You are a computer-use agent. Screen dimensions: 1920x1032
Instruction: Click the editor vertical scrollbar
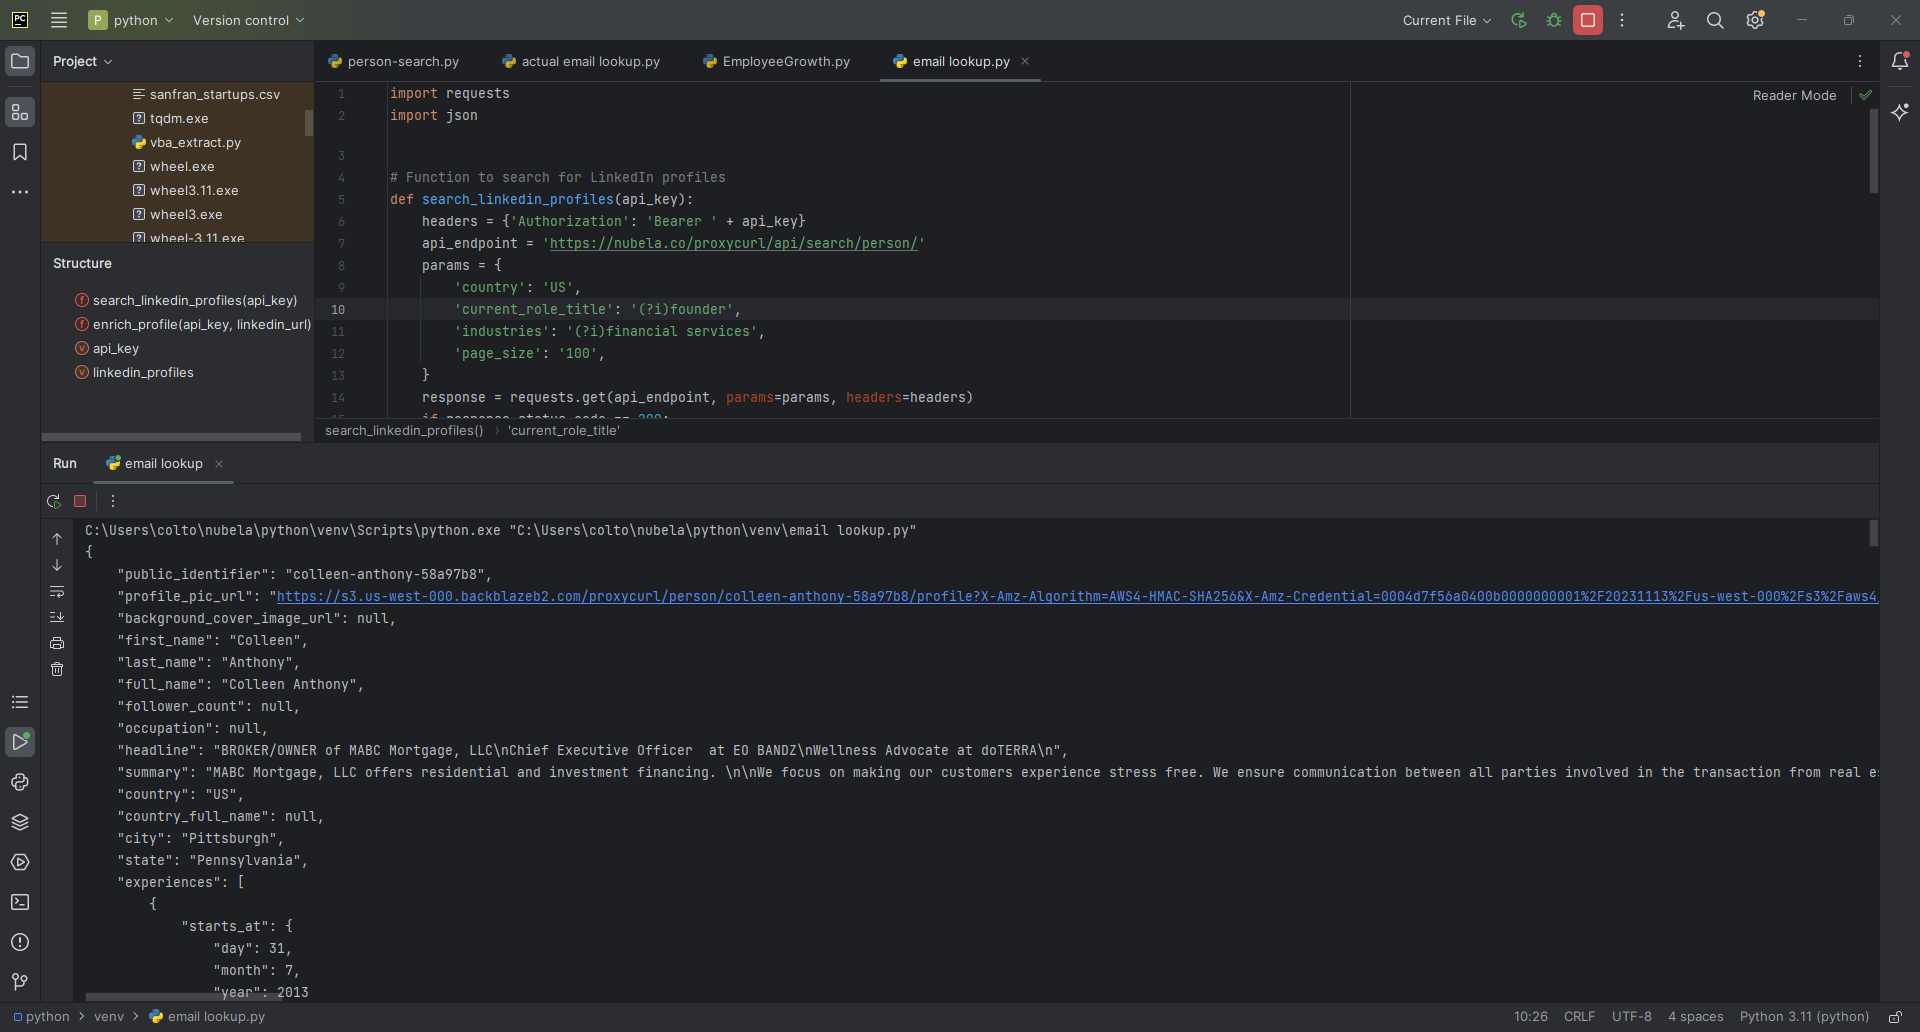(x=1873, y=150)
